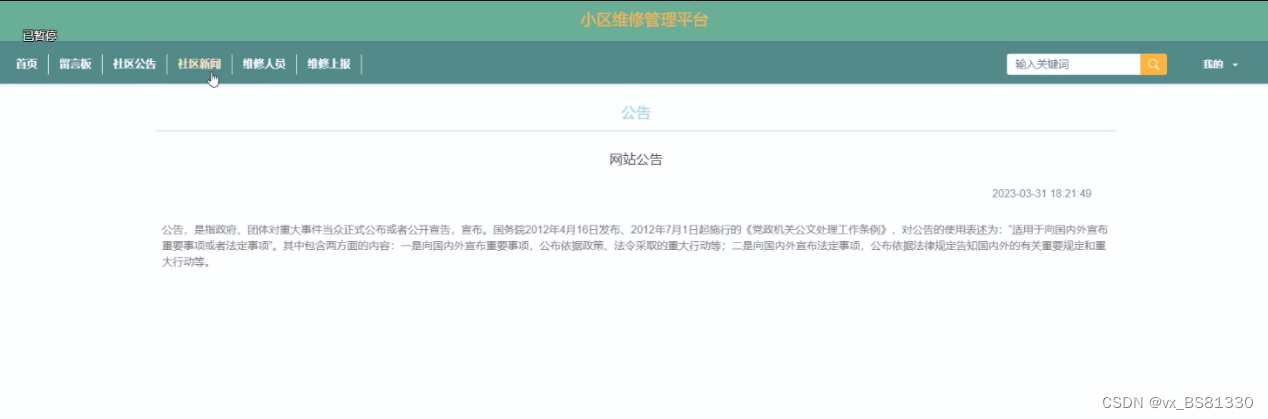This screenshot has height=419, width=1268.
Task: Click the timestamp 2023-03-31 18:21:49
Action: (1041, 193)
